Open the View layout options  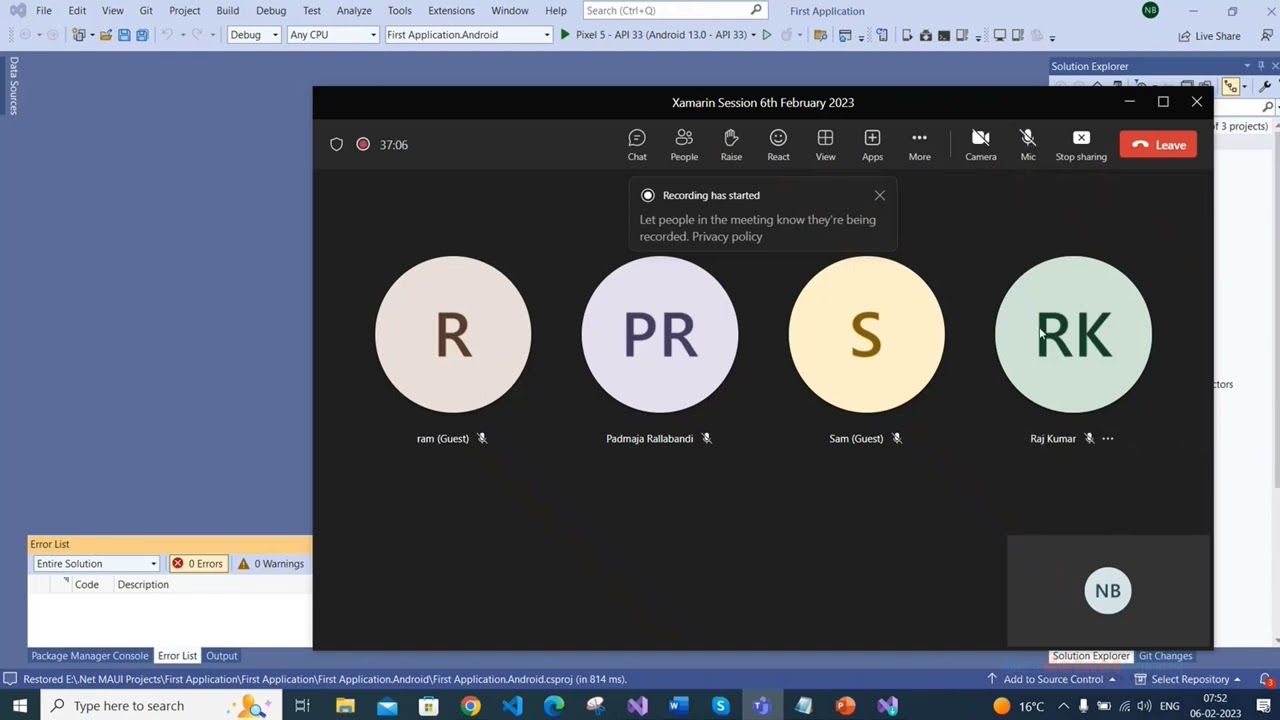point(825,145)
